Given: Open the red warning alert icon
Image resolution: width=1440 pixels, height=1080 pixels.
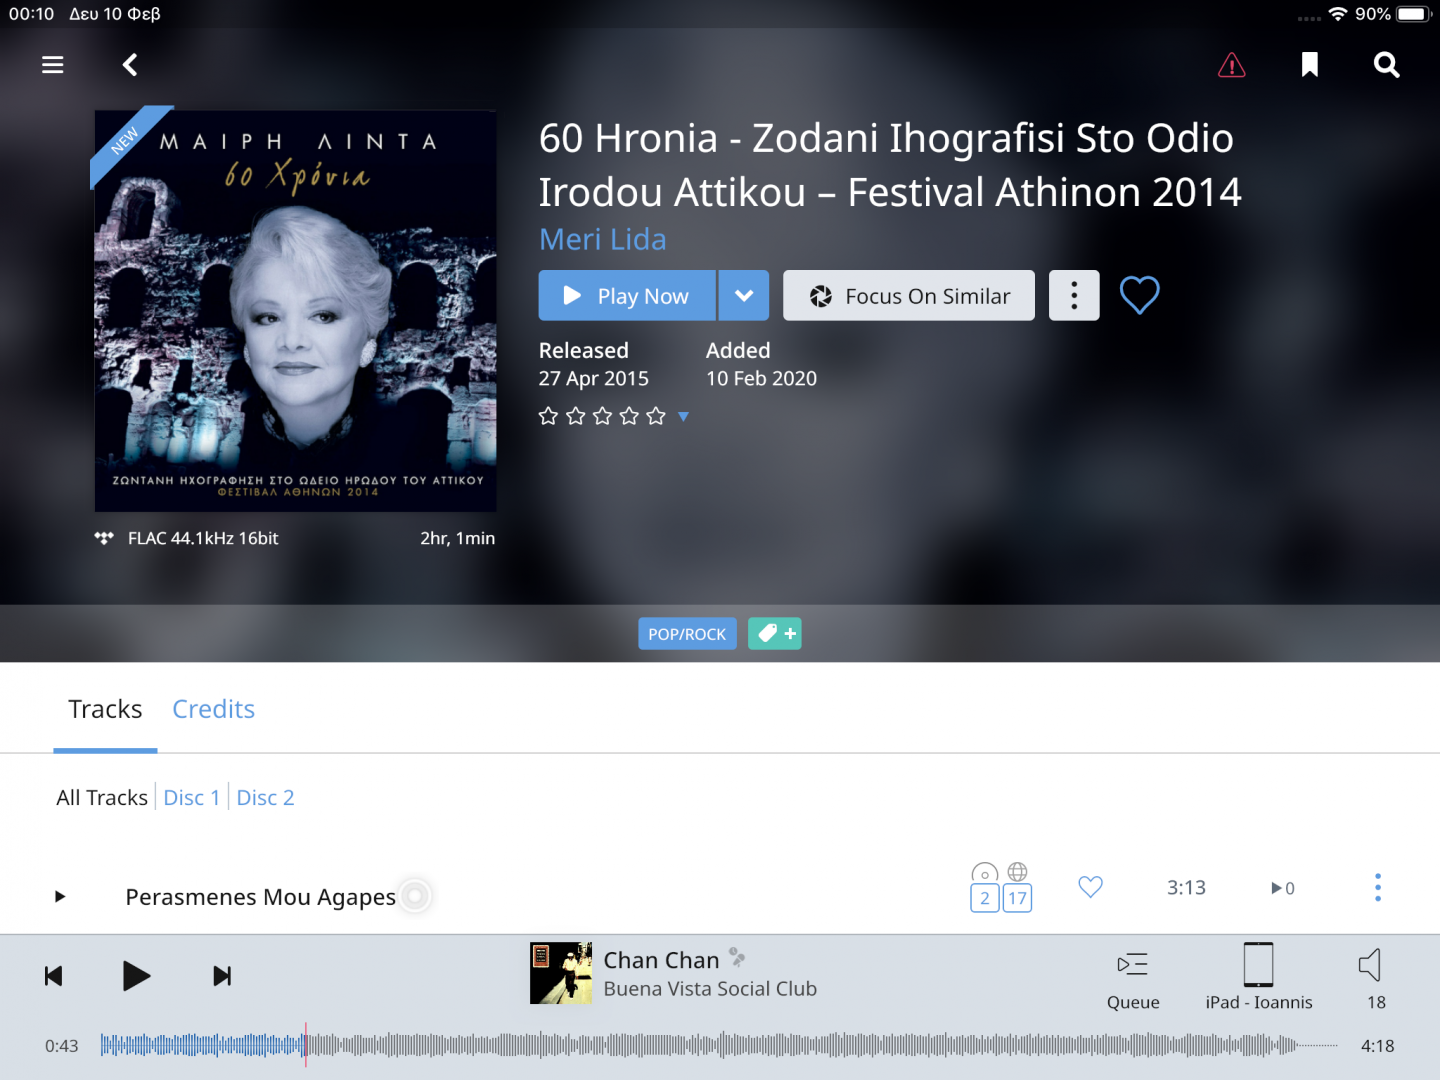Looking at the screenshot, I should 1232,65.
